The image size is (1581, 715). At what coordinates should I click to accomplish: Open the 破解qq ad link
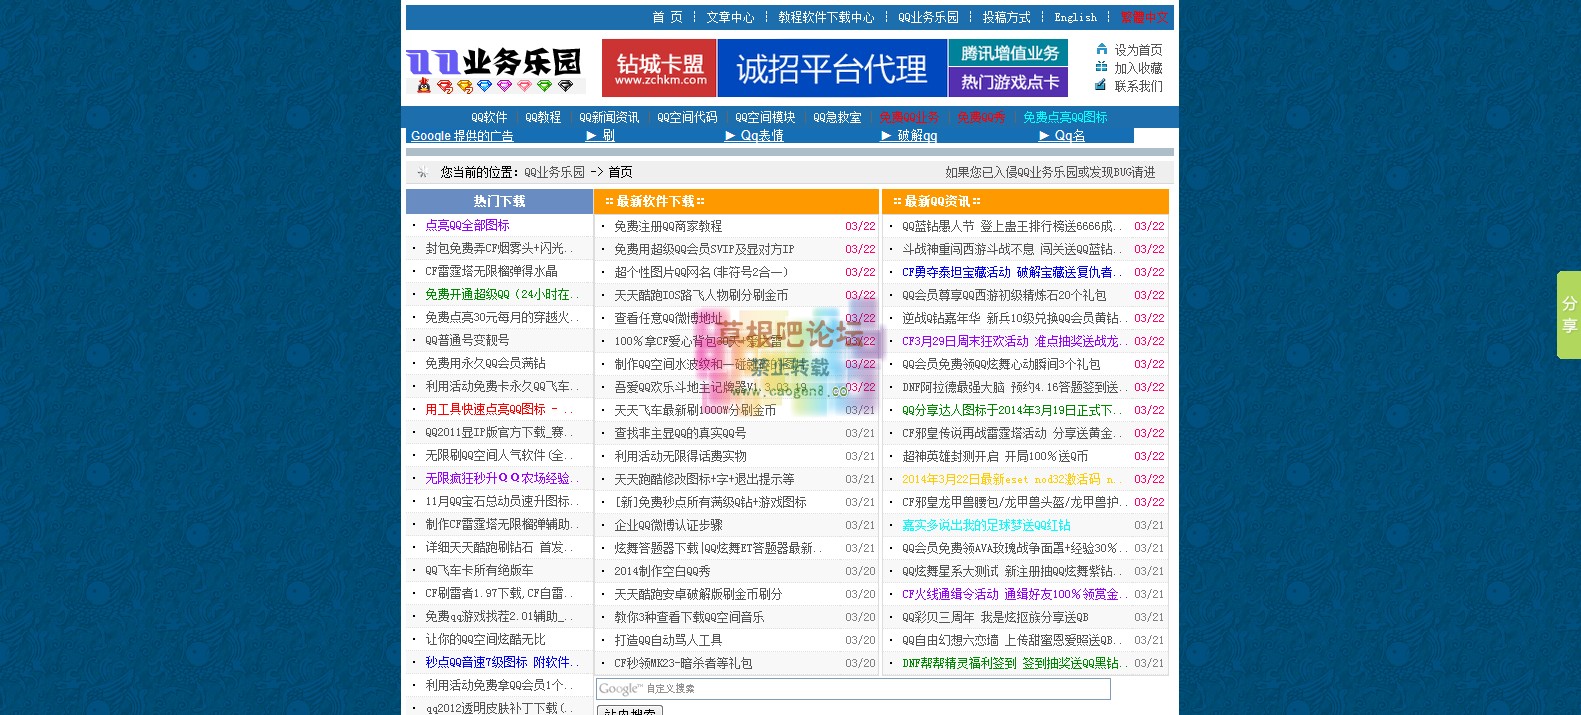[x=909, y=135]
